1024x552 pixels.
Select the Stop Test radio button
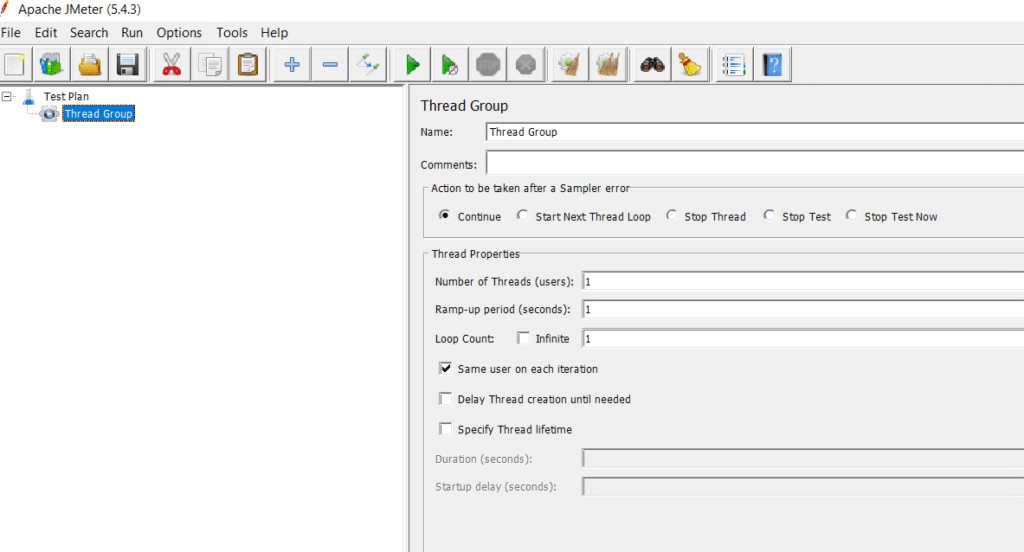click(x=769, y=216)
